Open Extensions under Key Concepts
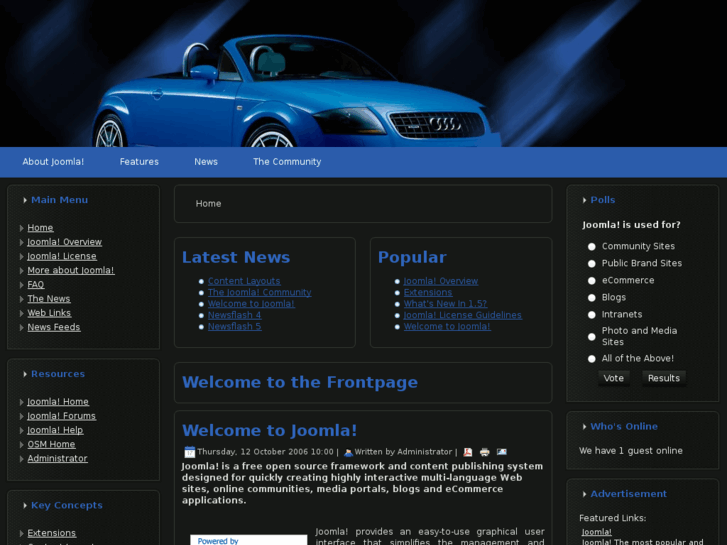The width and height of the screenshot is (727, 545). click(51, 533)
